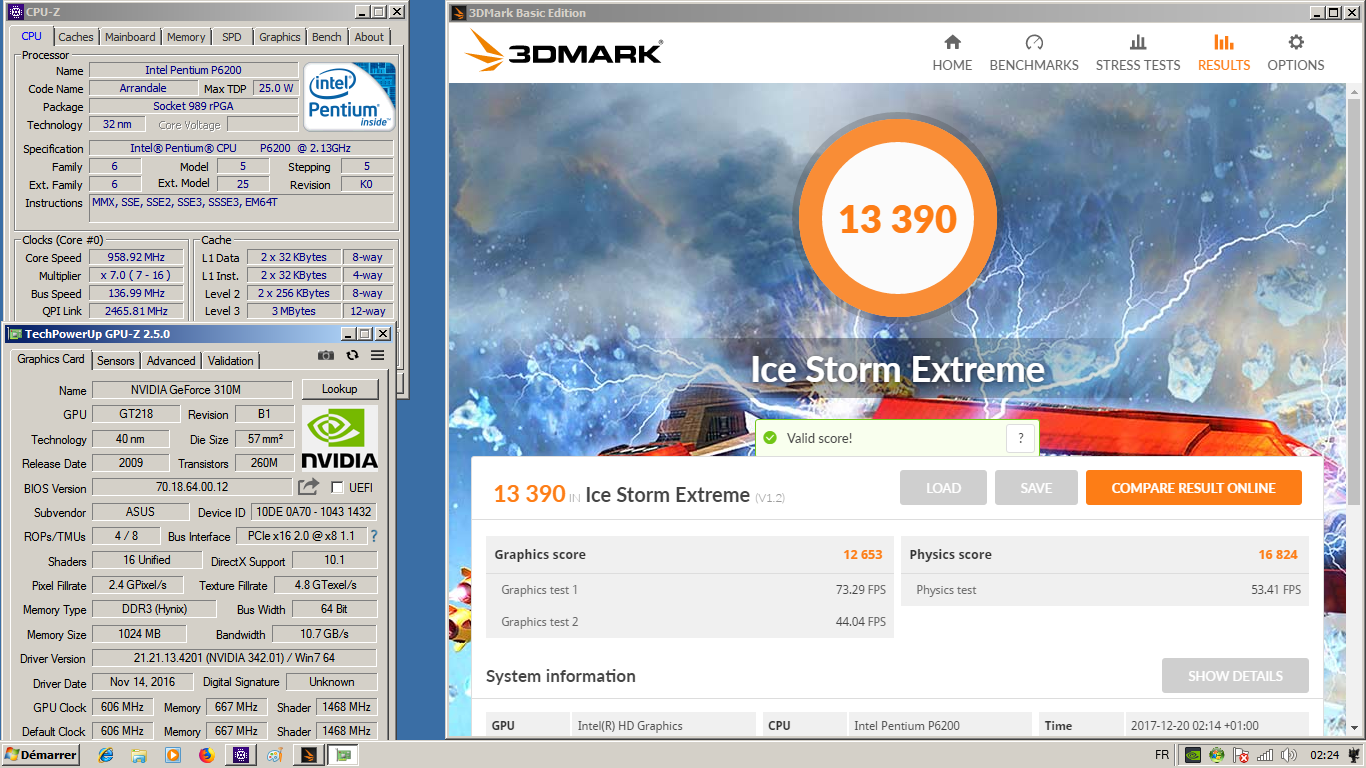Open the Validation tab in GPU-Z
This screenshot has height=768, width=1366.
click(x=231, y=361)
